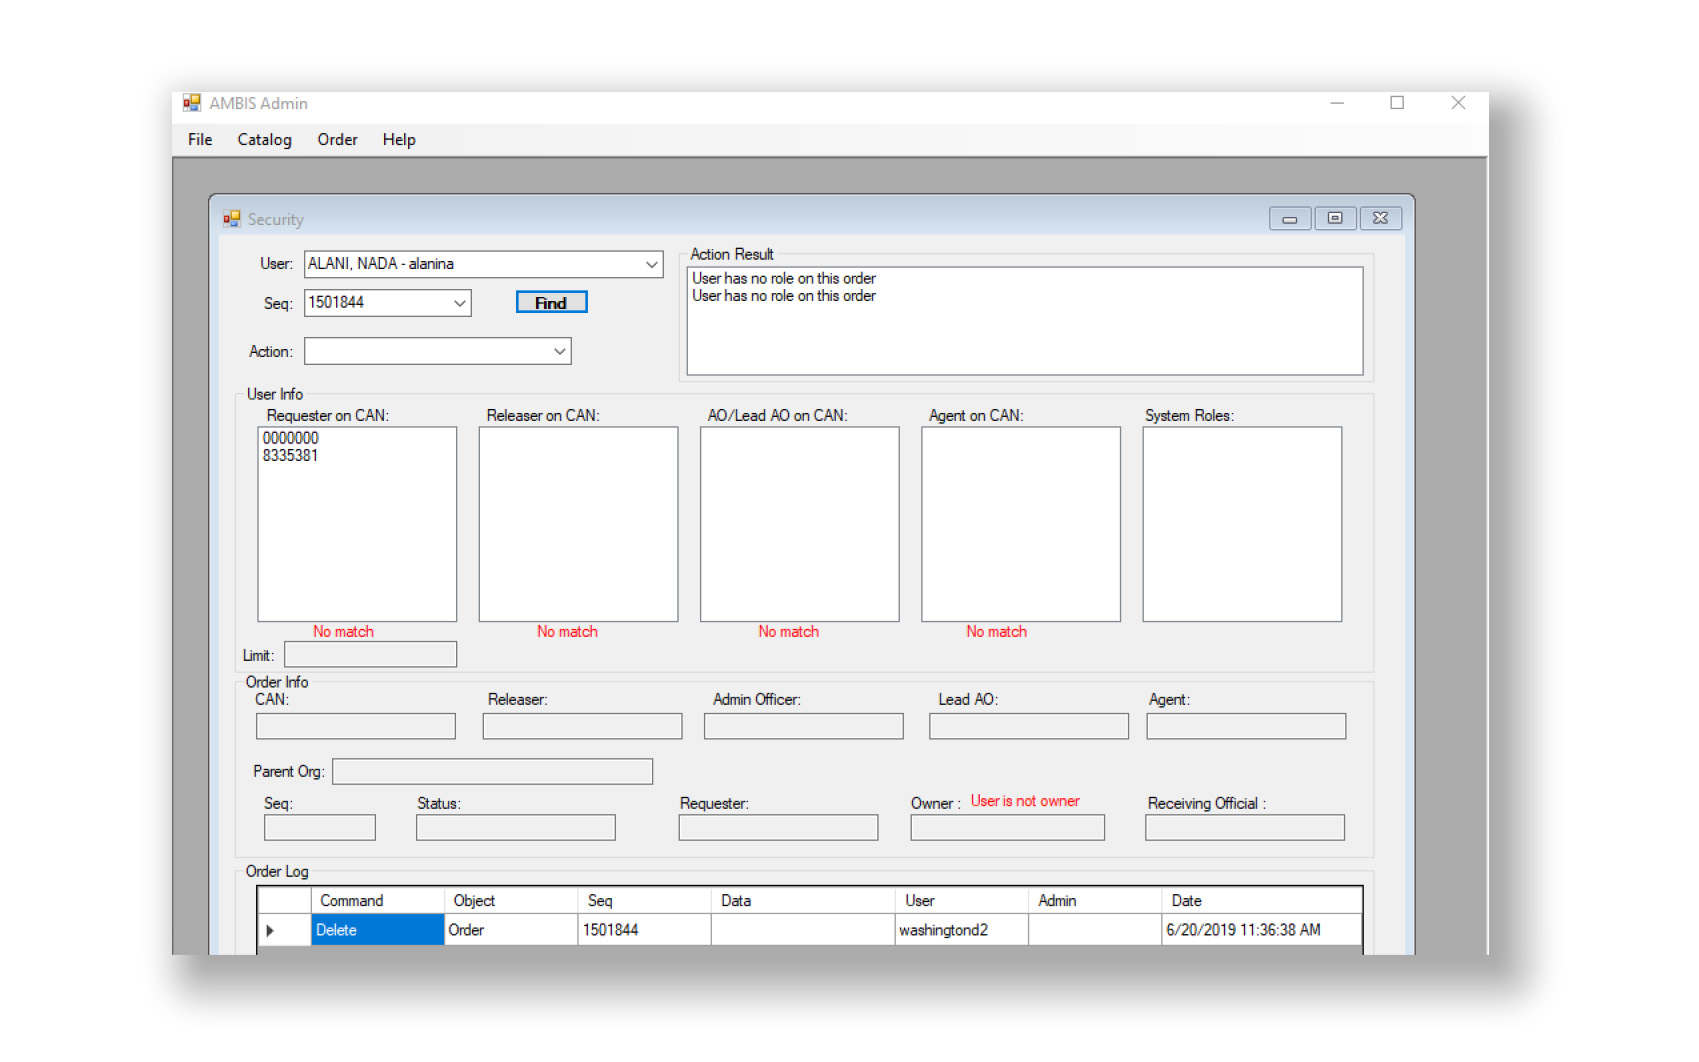Maximize the AMBIS Admin main window

click(x=1397, y=103)
